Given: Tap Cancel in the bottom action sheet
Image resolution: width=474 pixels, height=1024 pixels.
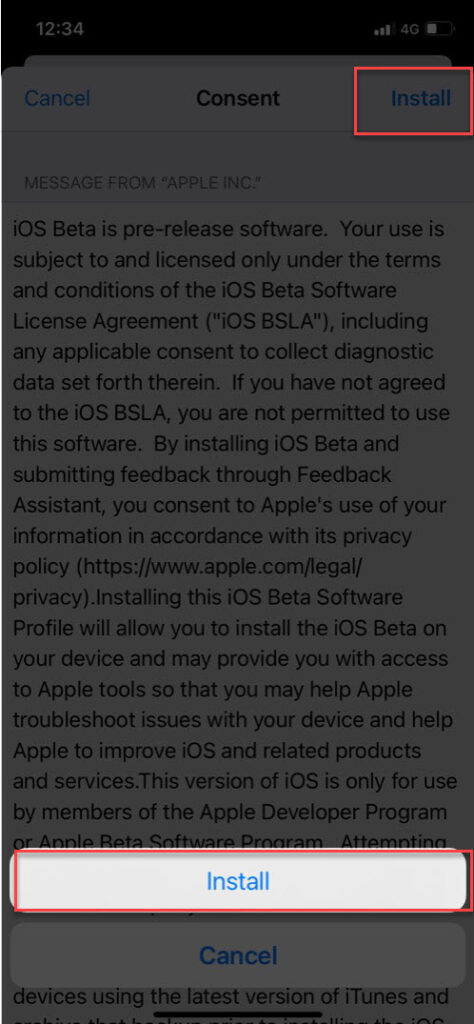Looking at the screenshot, I should point(238,955).
